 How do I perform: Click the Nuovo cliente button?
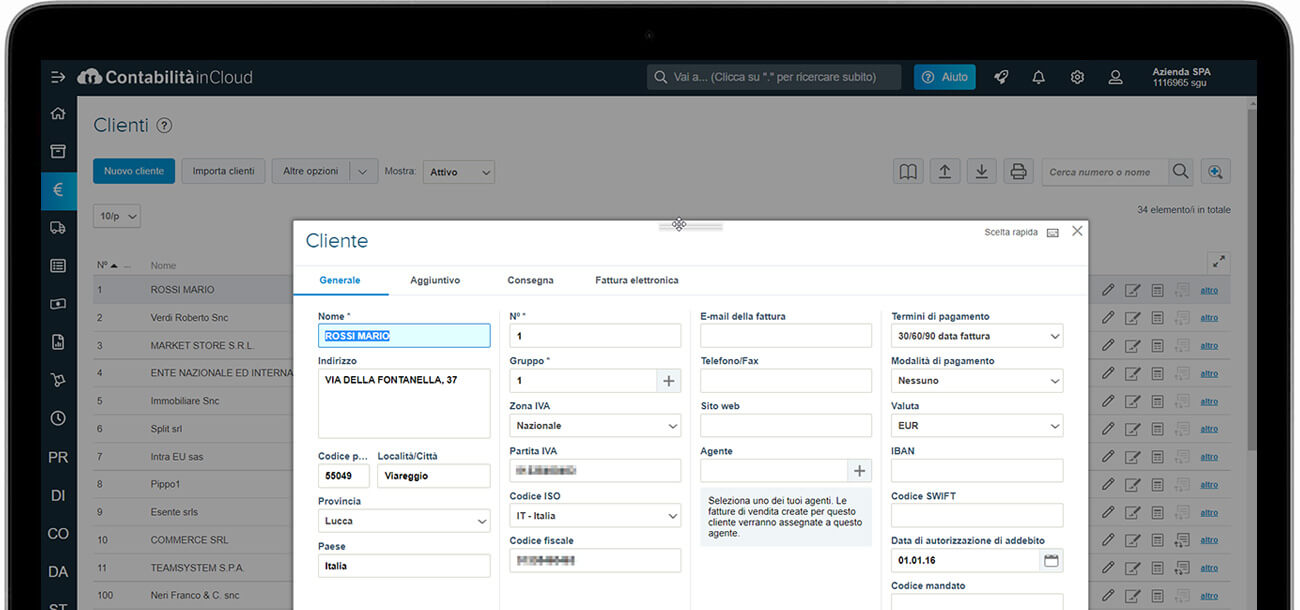135,172
